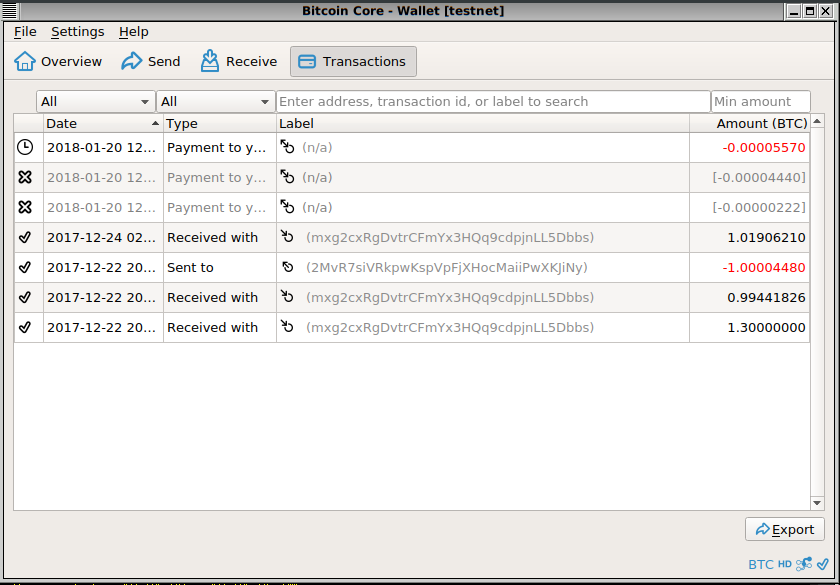This screenshot has height=585, width=840.
Task: Click 'Payment to y…' in the -0.00005570 row
Action: pos(216,147)
